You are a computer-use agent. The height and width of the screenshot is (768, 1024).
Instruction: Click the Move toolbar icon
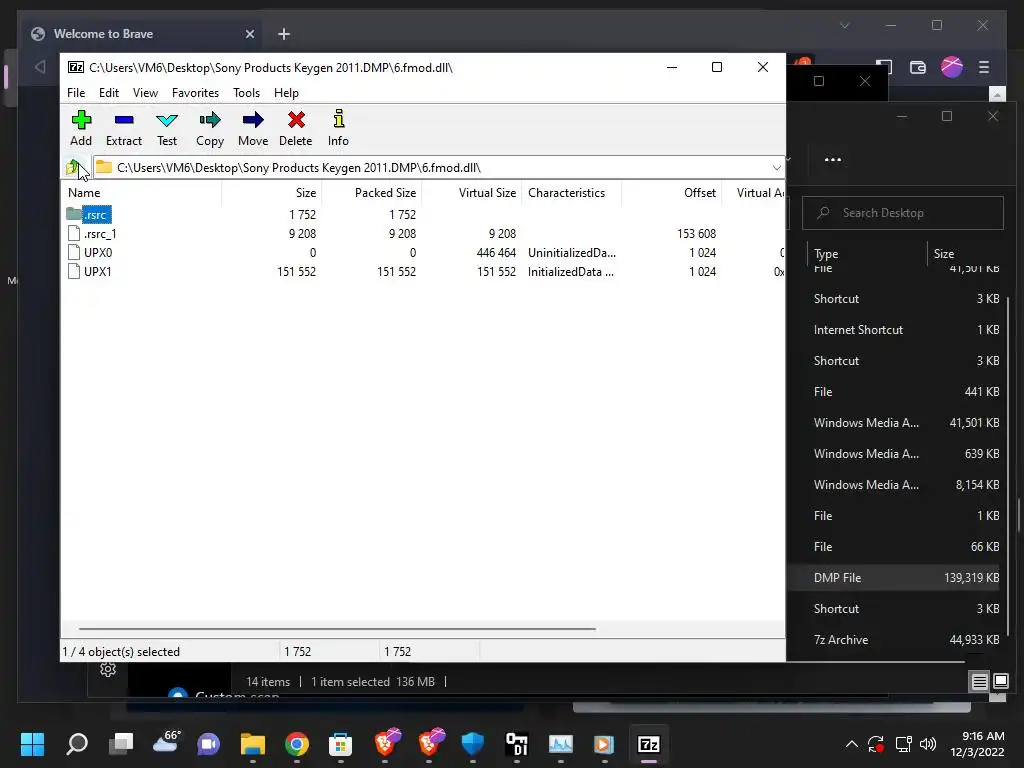click(253, 128)
